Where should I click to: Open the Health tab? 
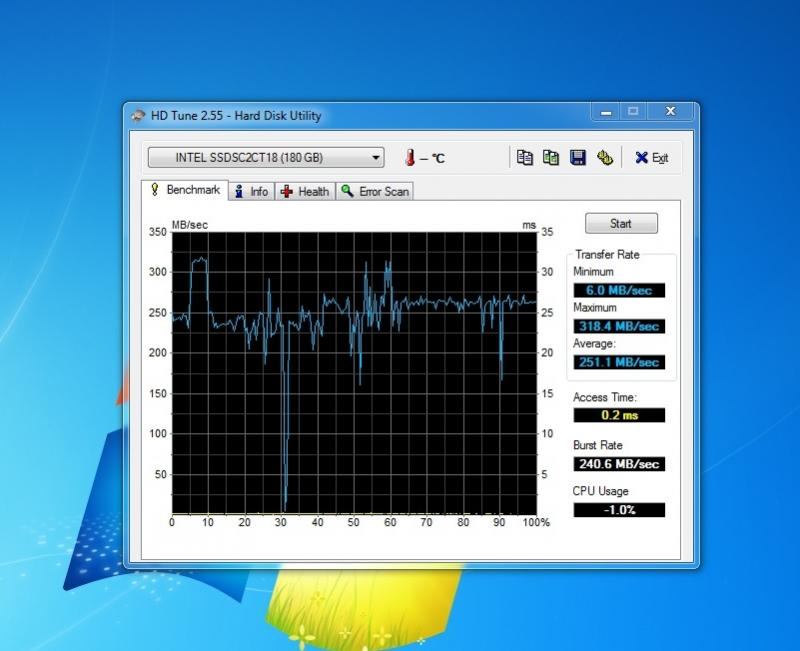[305, 191]
